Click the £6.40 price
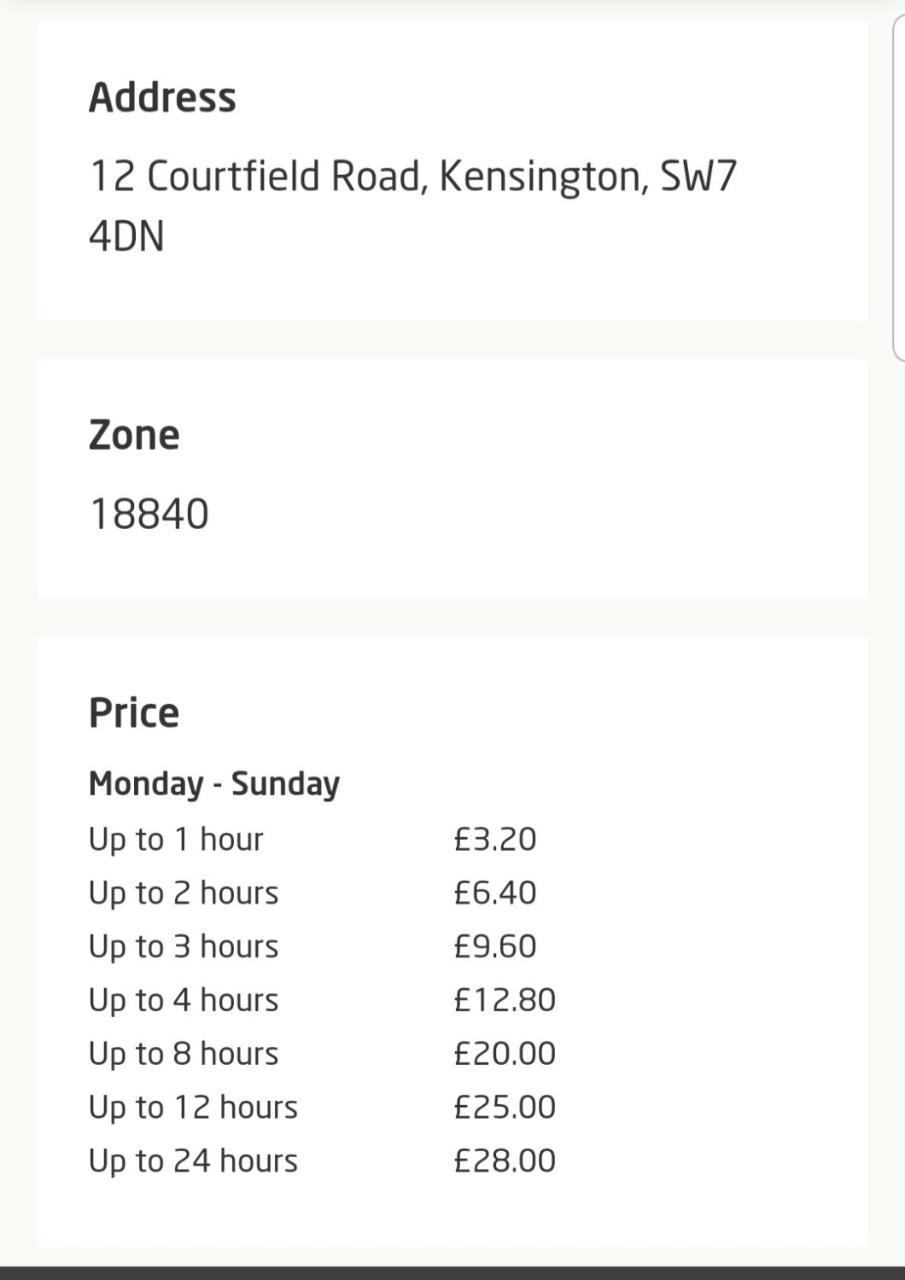The image size is (905, 1280). [x=495, y=892]
